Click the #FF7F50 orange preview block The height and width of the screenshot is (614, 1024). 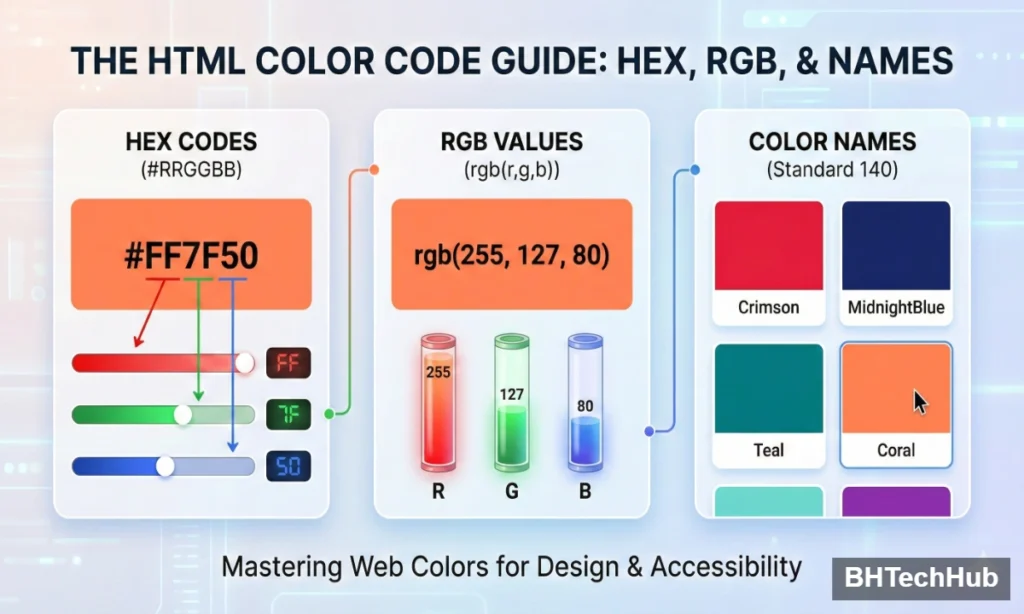point(190,253)
